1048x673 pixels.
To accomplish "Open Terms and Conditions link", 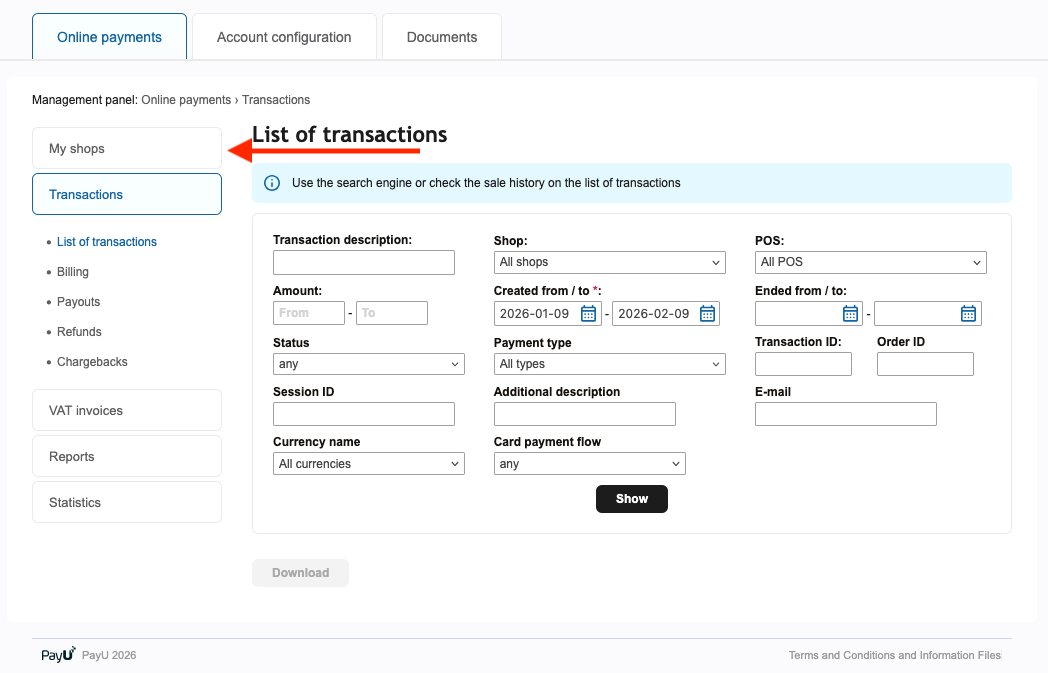I will pos(894,655).
